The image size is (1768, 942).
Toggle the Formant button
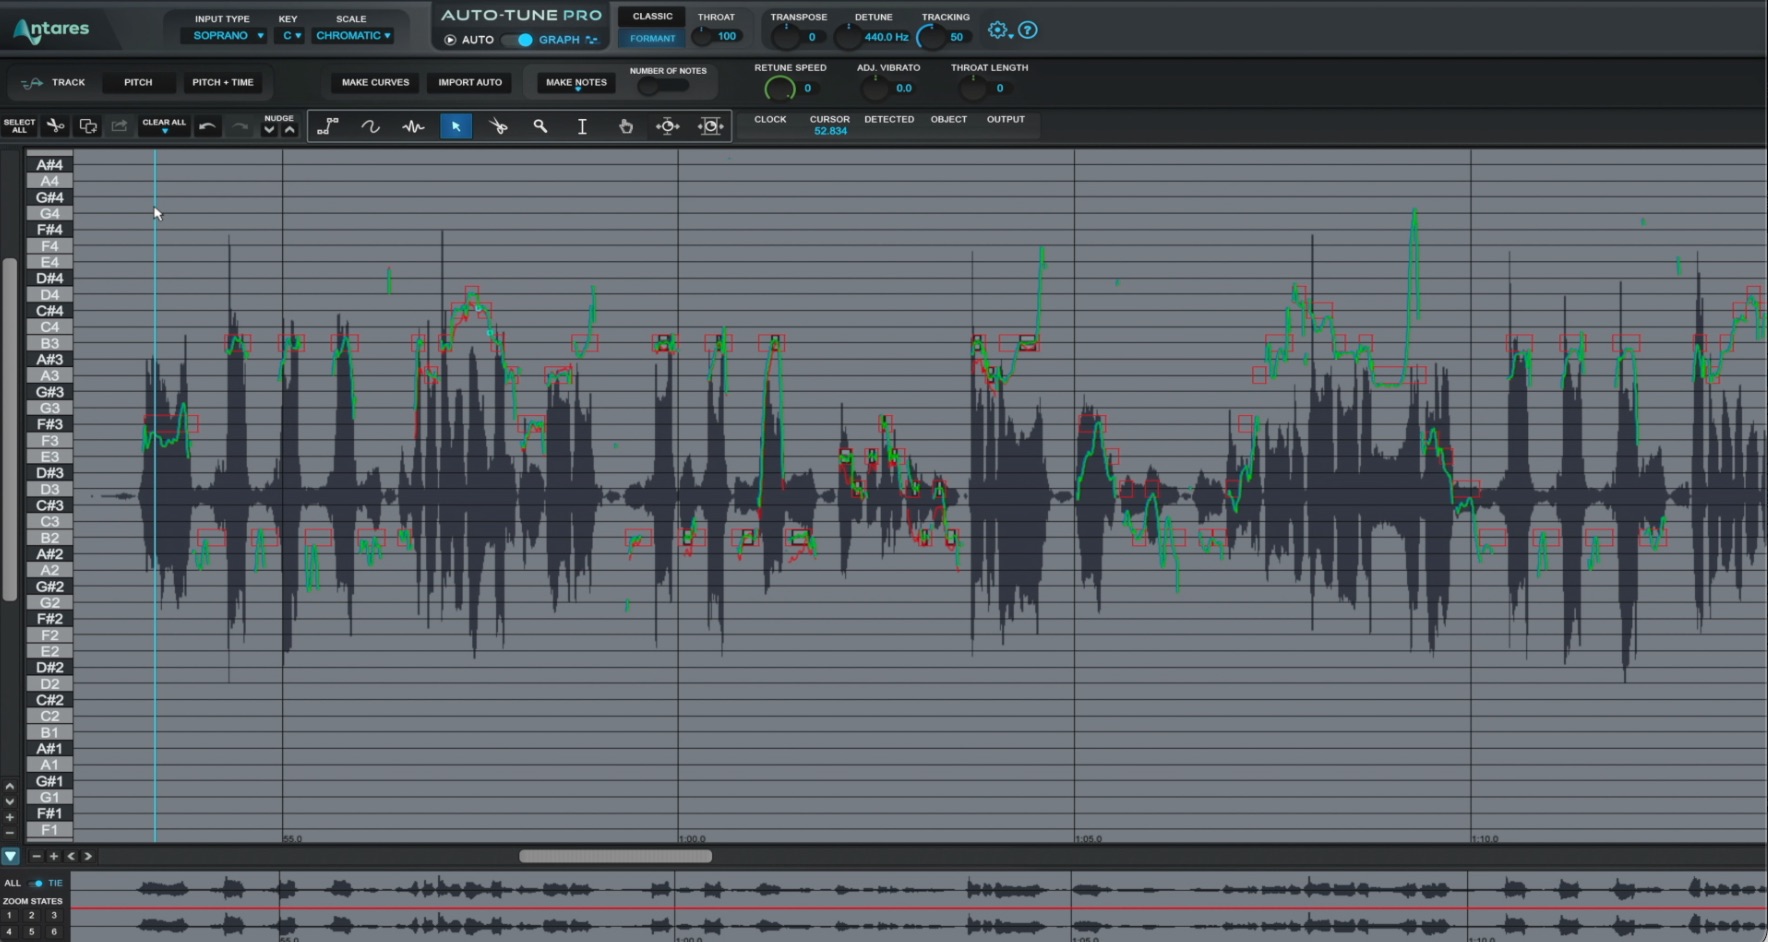[x=652, y=38]
